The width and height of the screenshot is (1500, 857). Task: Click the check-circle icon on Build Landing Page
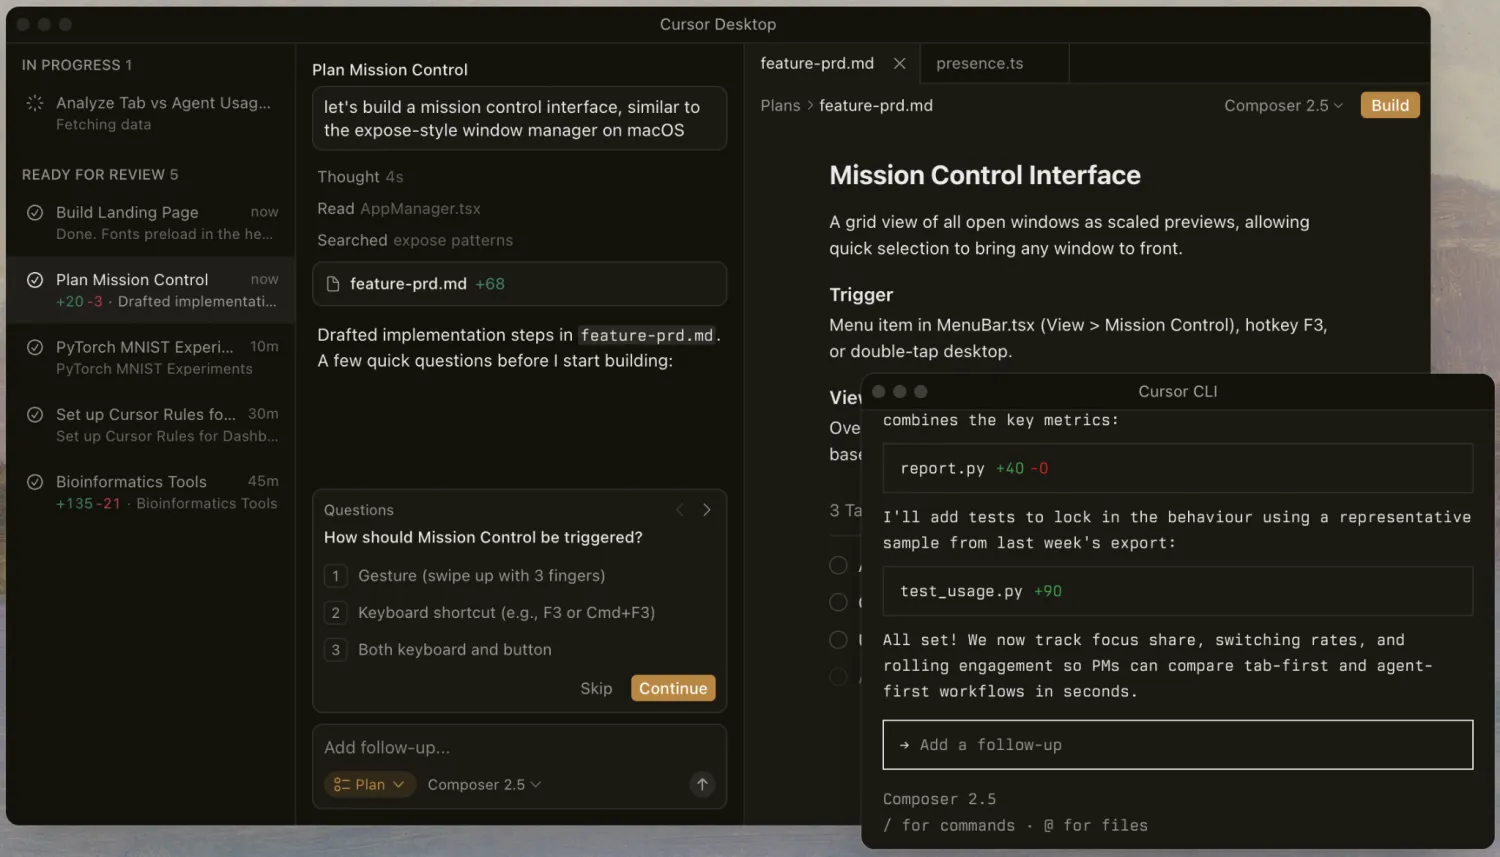point(35,212)
